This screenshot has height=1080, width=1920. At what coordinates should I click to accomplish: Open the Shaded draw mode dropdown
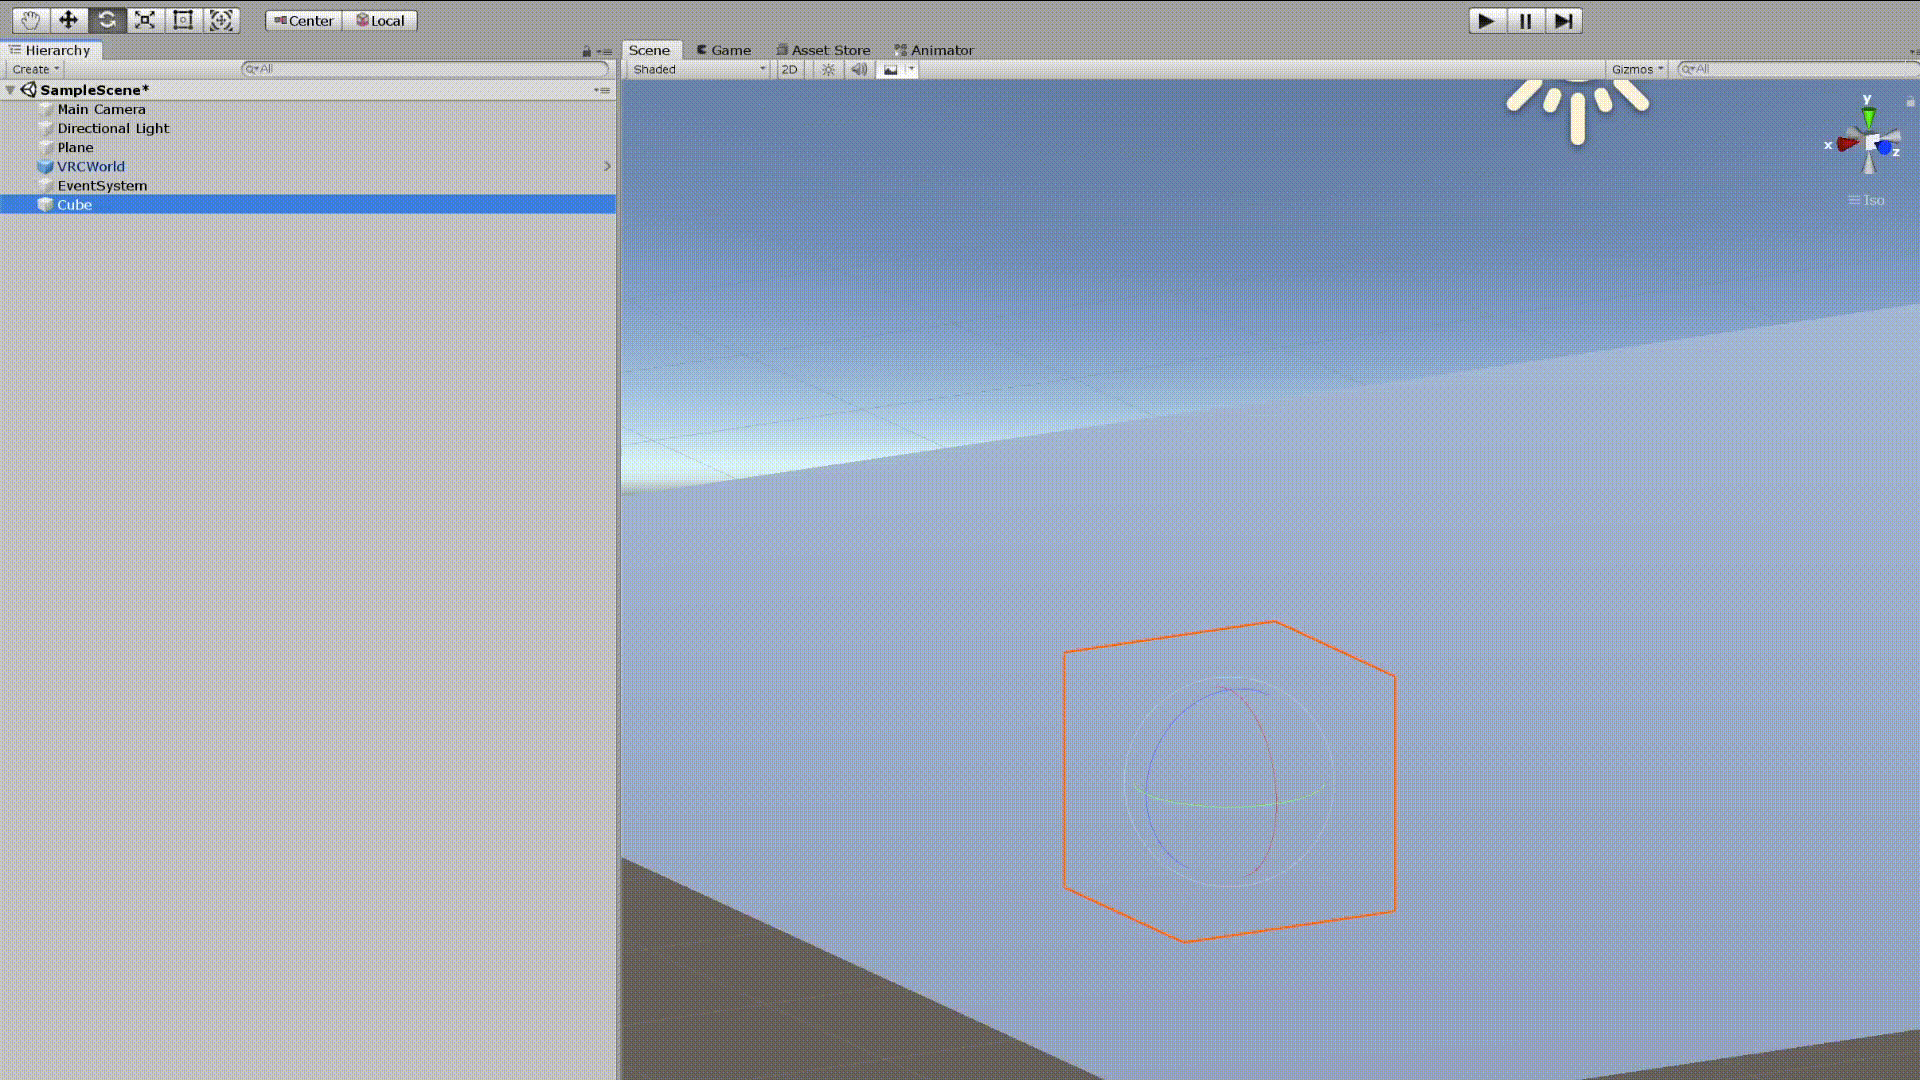point(698,69)
